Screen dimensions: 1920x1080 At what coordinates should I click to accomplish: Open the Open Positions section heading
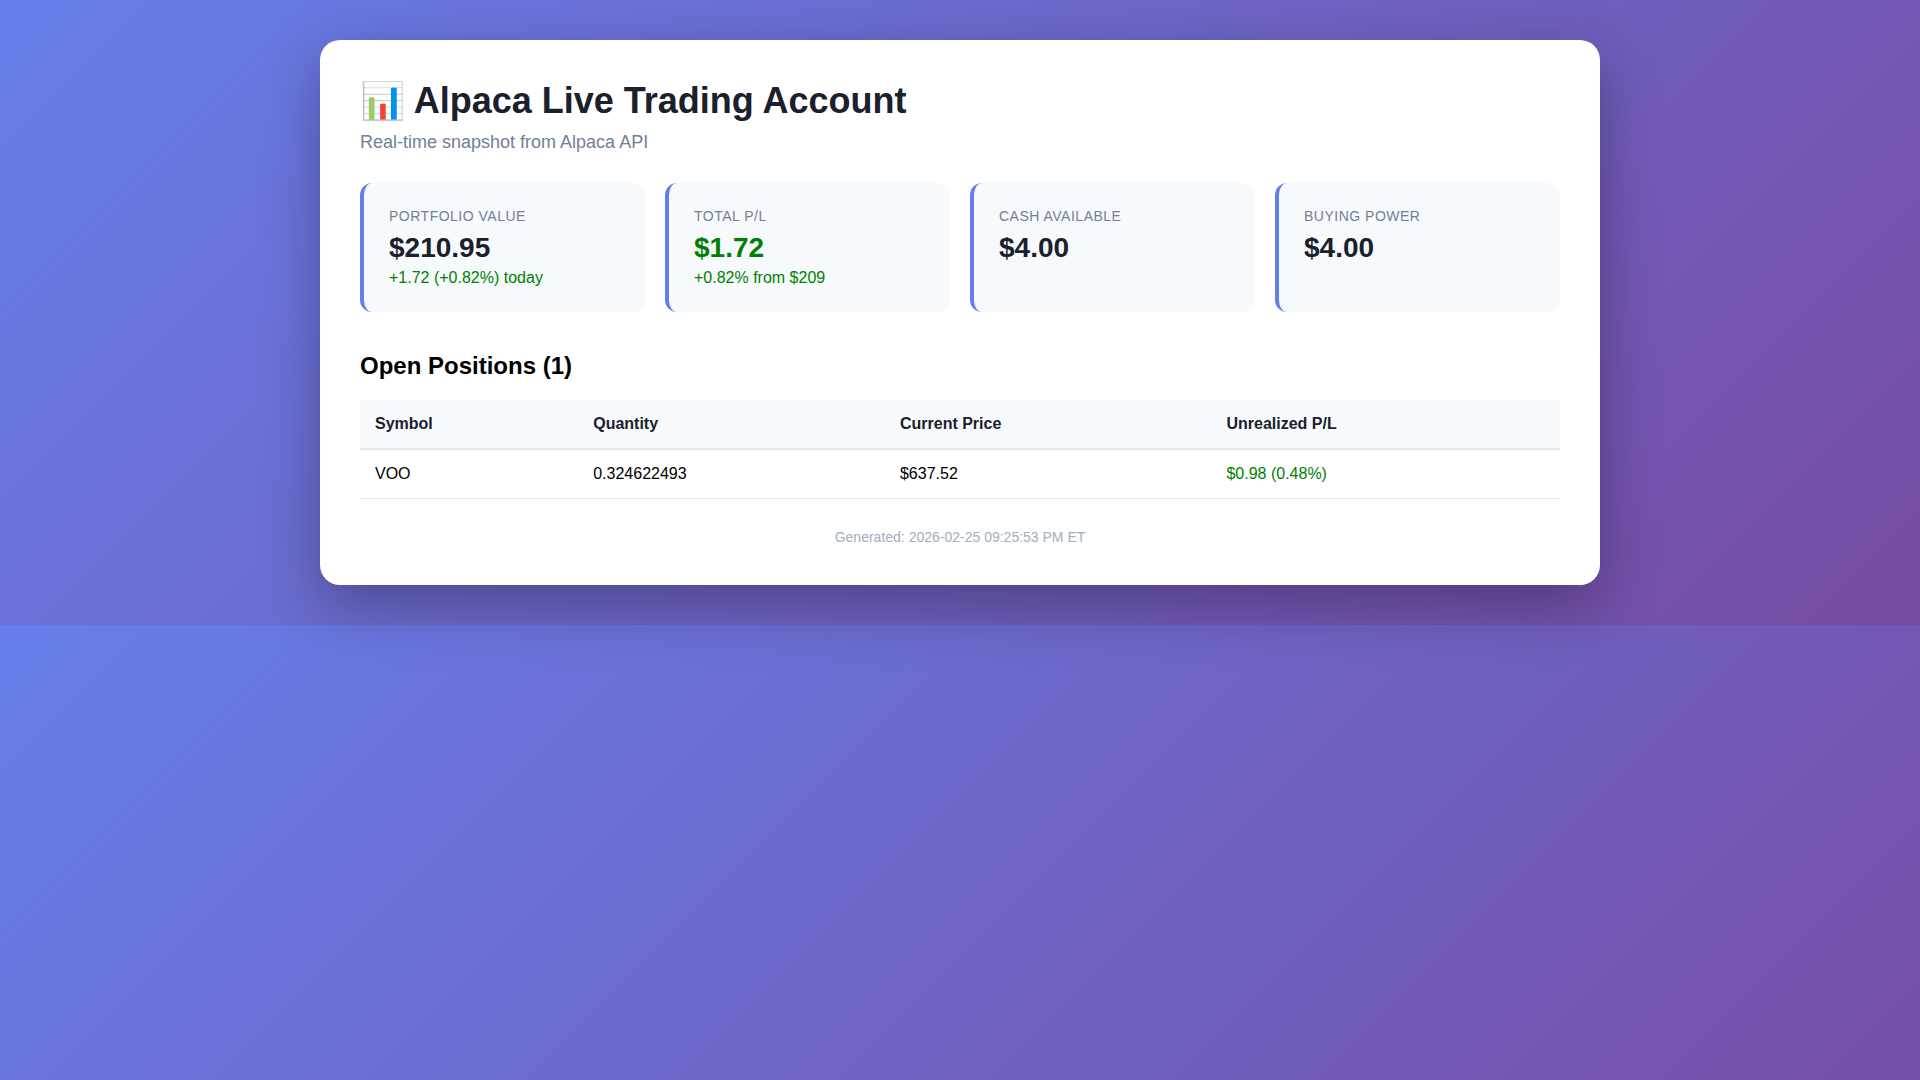(x=465, y=366)
